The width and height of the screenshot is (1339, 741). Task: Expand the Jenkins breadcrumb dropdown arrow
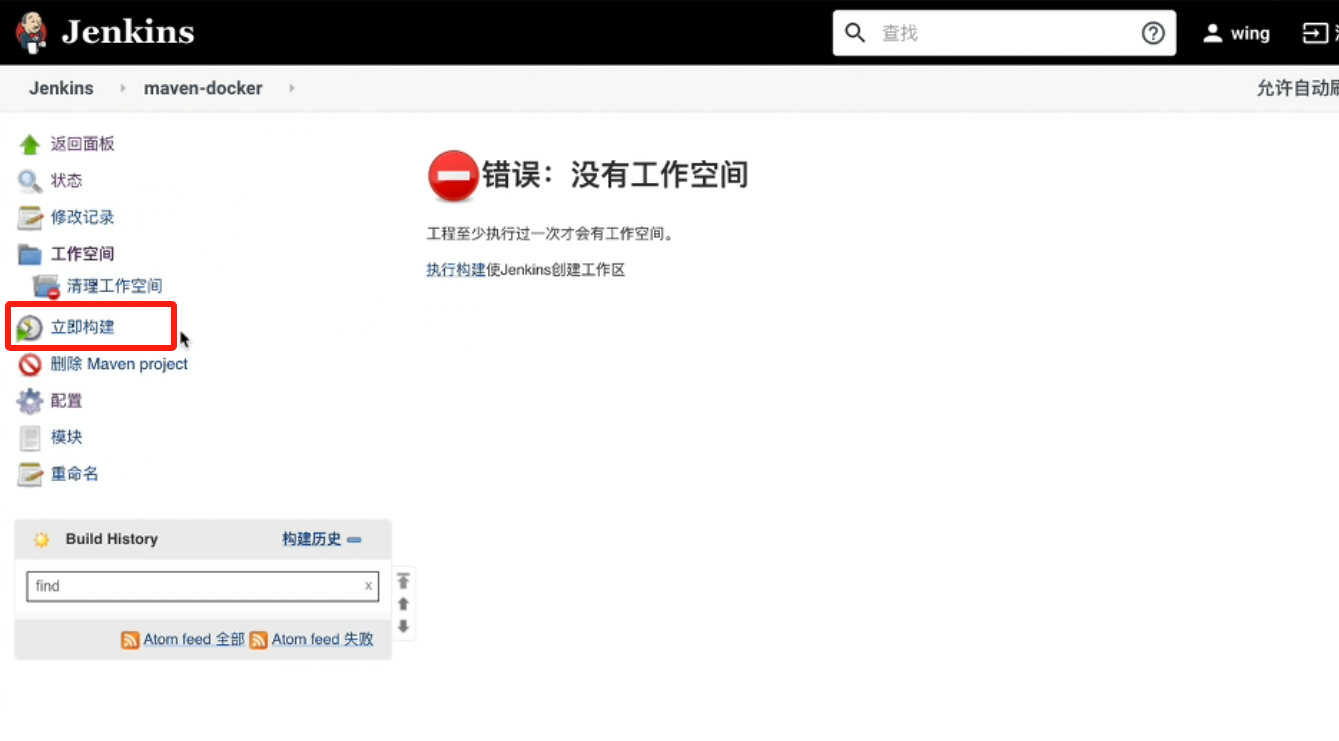coord(122,88)
